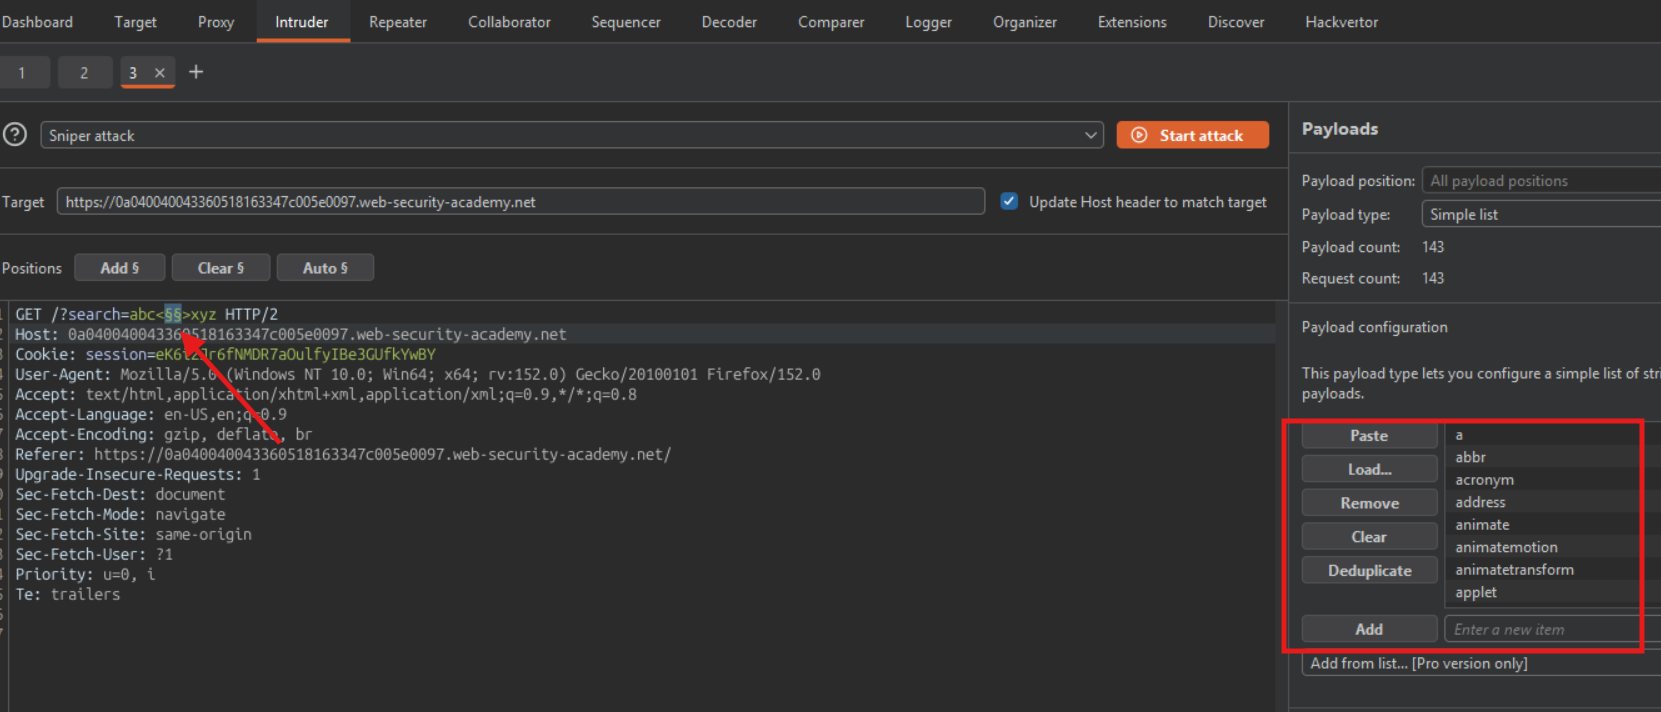The height and width of the screenshot is (712, 1661).
Task: Open the Payload type Simple list dropdown
Action: tap(1541, 214)
